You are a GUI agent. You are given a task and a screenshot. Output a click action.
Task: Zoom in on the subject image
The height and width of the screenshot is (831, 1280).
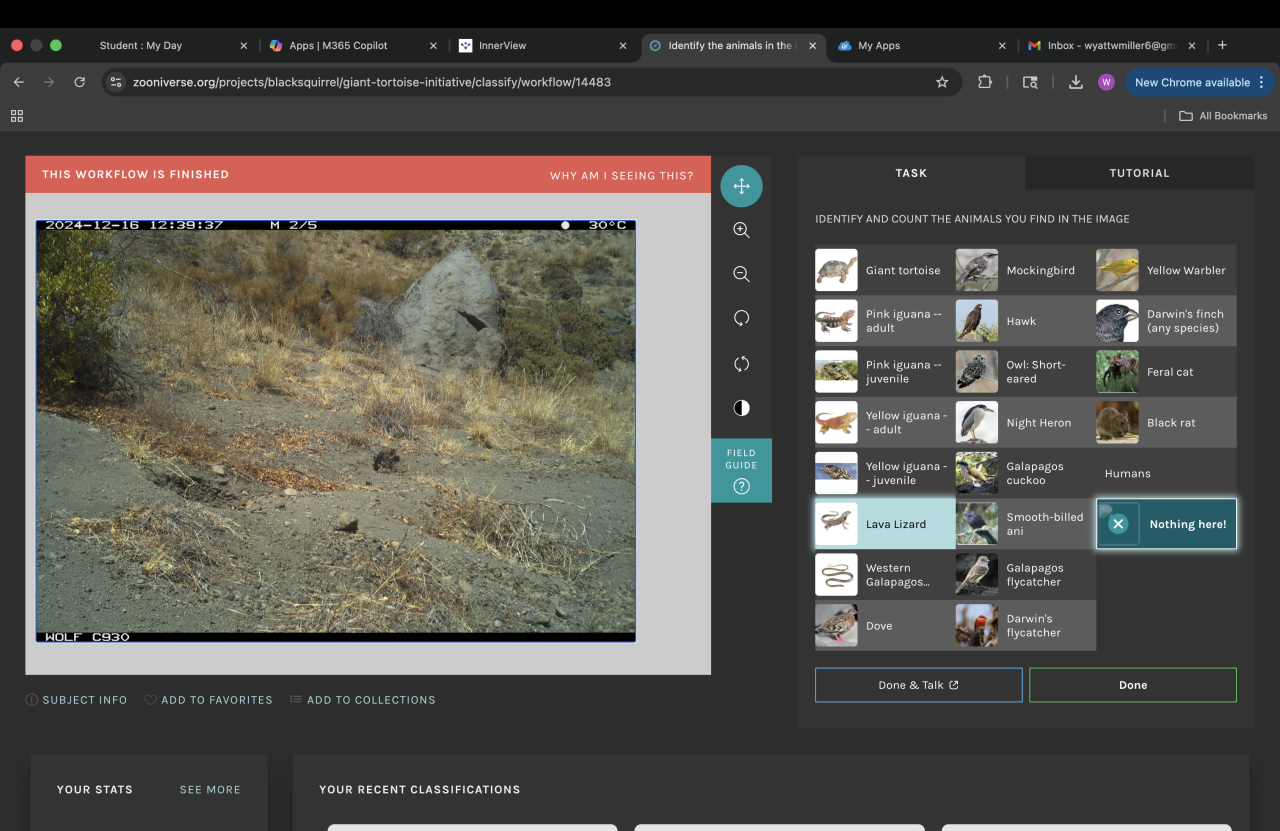tap(741, 230)
